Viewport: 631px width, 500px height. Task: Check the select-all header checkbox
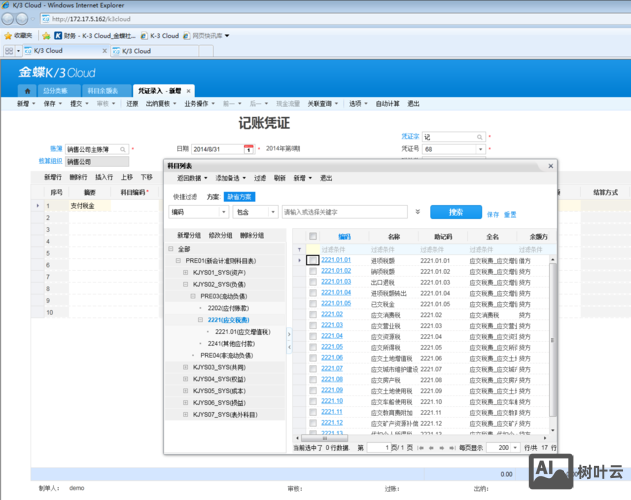pyautogui.click(x=313, y=236)
